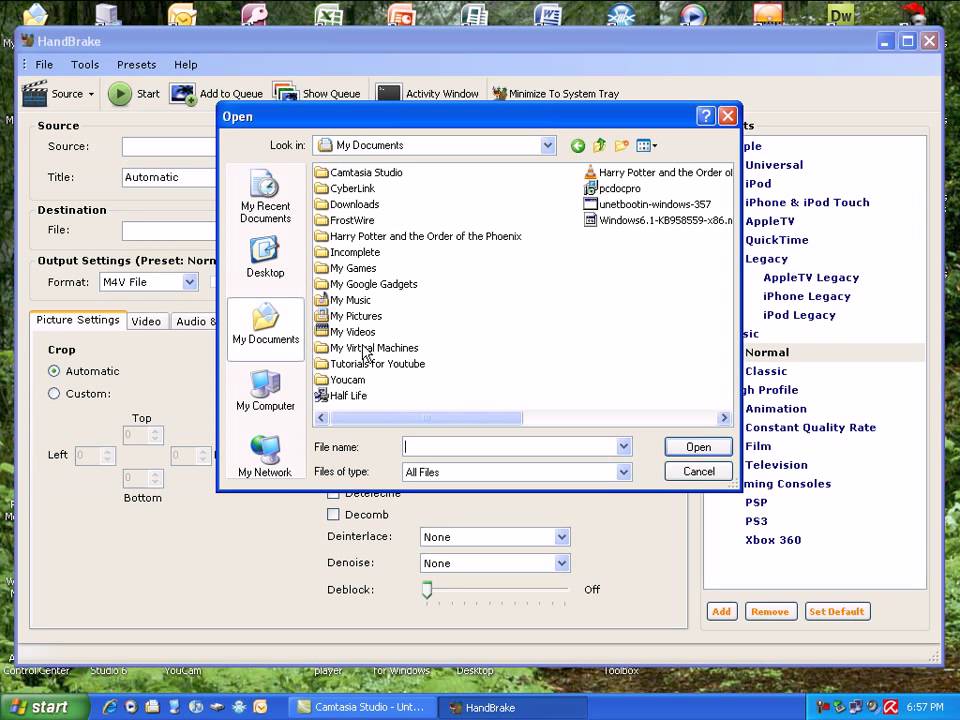Click the Add preset button
The height and width of the screenshot is (720, 960).
coord(721,612)
